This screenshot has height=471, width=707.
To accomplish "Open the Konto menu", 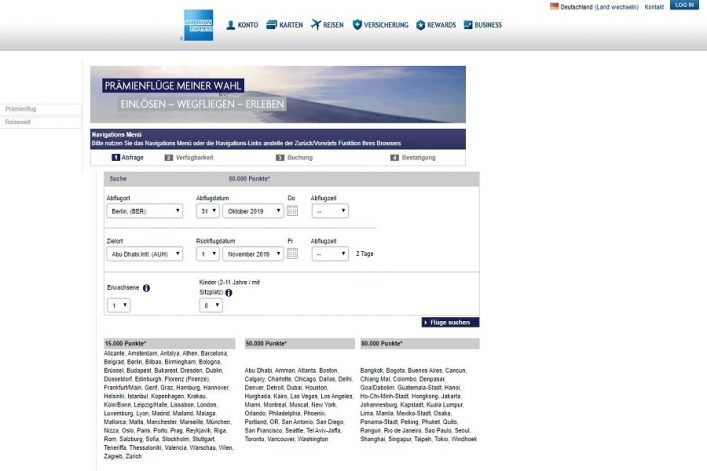I will click(x=242, y=25).
